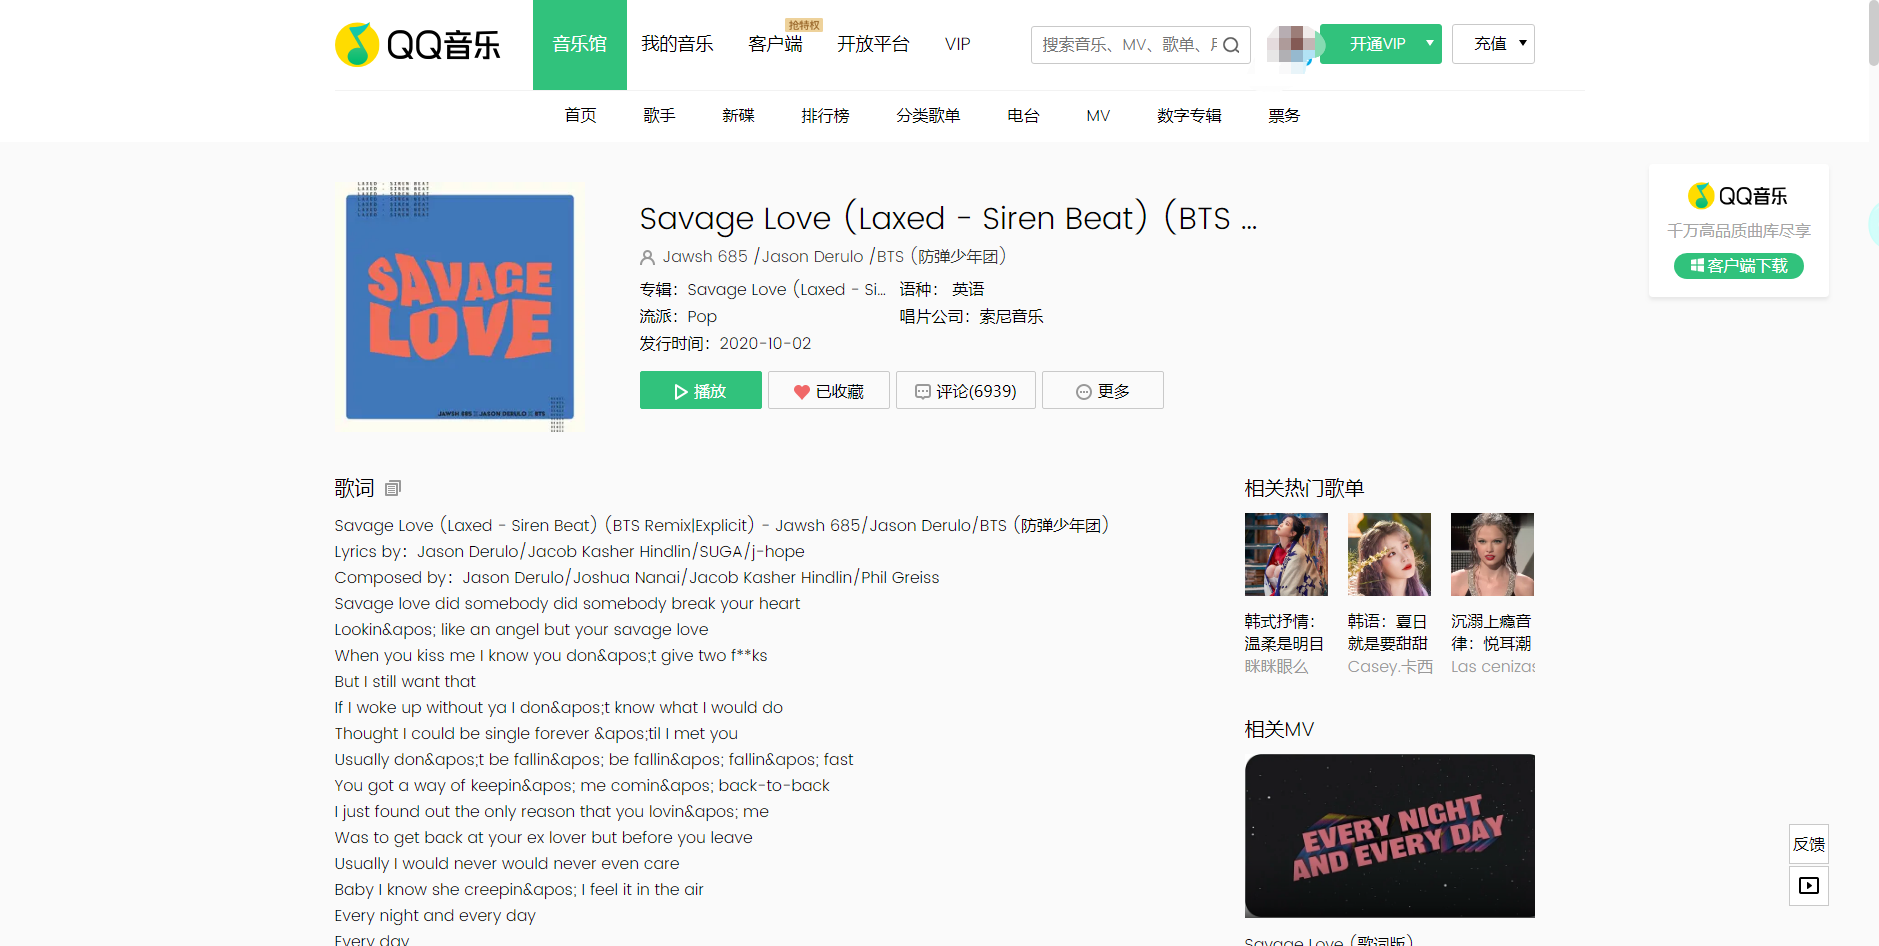Screen dimensions: 1879x946
Task: Click the QQ音乐 logo in header
Action: (418, 45)
